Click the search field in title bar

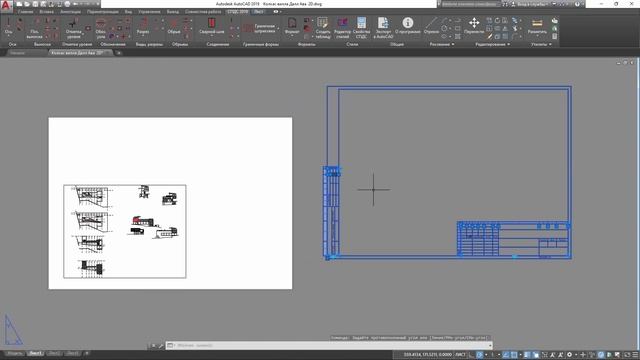click(470, 4)
